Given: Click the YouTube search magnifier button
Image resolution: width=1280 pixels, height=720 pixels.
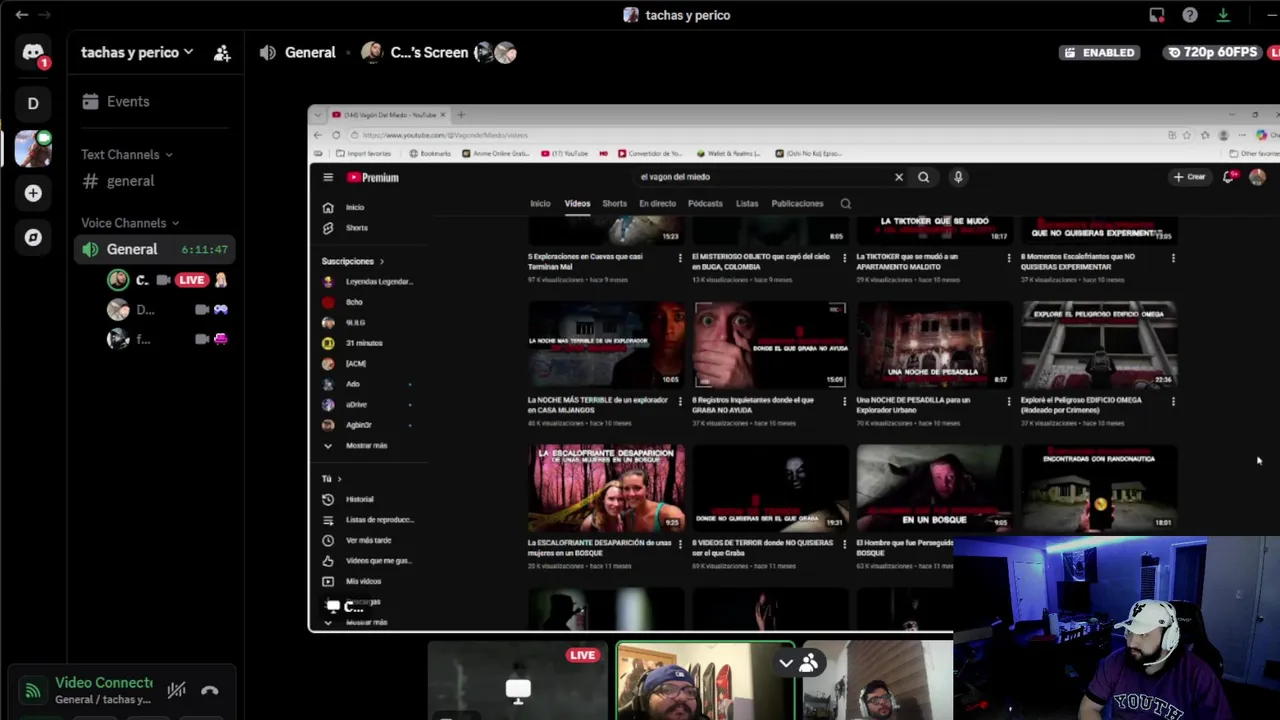Looking at the screenshot, I should pyautogui.click(x=923, y=177).
